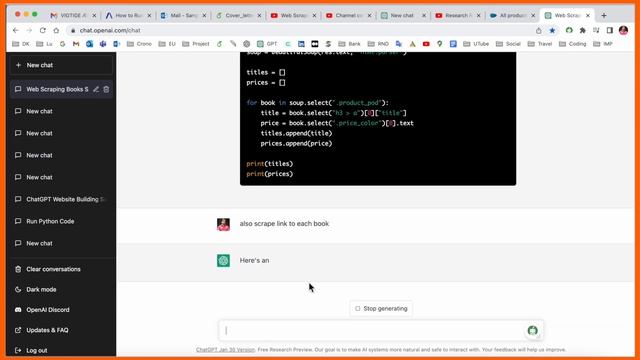Screen dimensions: 640x360
Task: Open the Crono bookmarks folder
Action: click(139, 44)
